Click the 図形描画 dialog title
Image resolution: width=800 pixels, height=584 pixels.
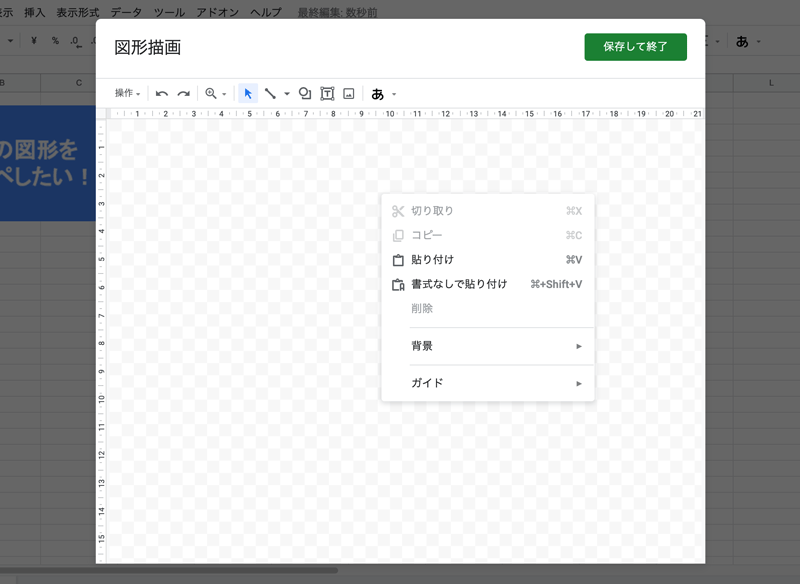coord(147,47)
